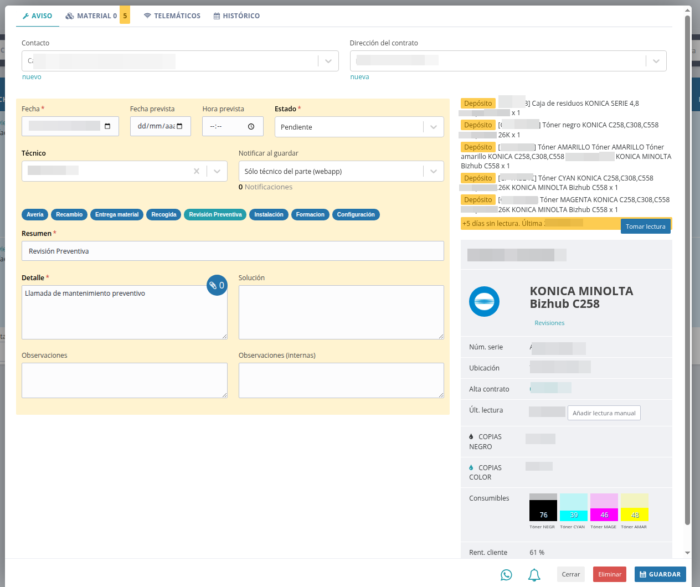Click the Depósito tag for Tóner AMARILLO
Image resolution: width=700 pixels, height=587 pixels.
point(478,147)
